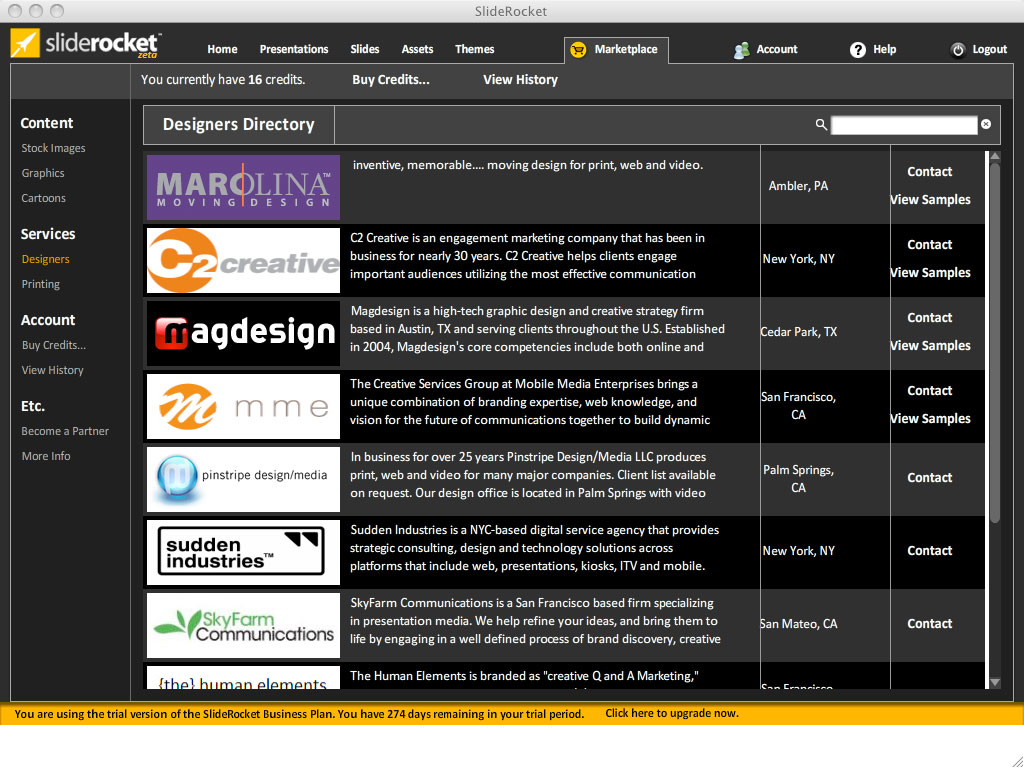
Task: Open the Presentations menu item
Action: pyautogui.click(x=294, y=49)
